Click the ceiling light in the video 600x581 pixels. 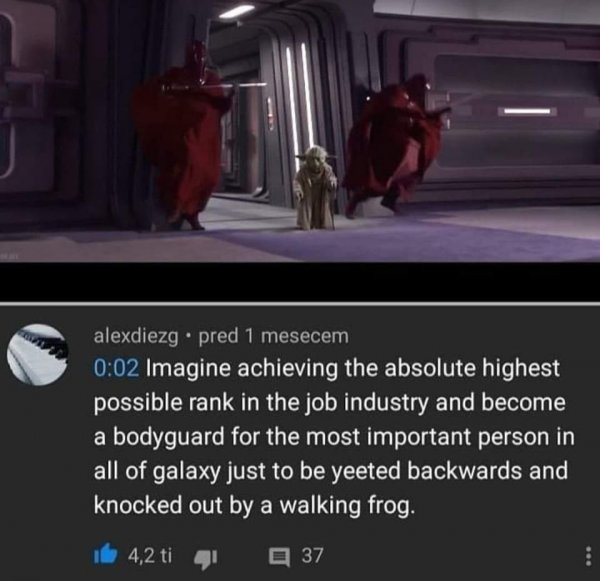click(x=237, y=11)
